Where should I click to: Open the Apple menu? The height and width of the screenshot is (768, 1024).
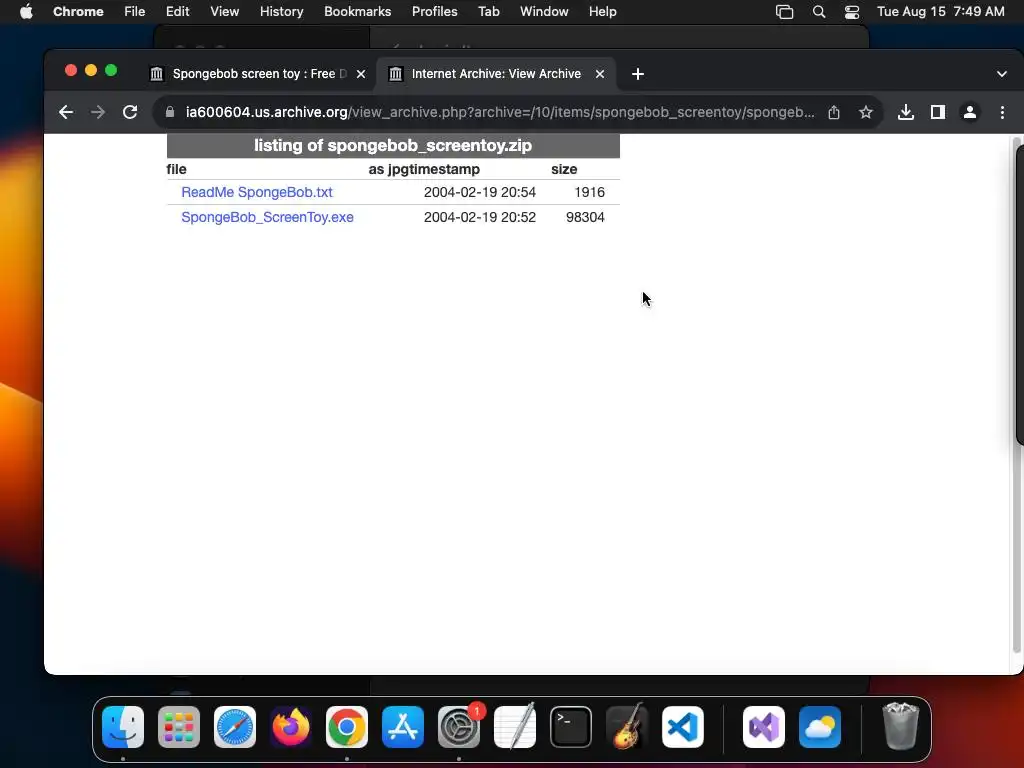(x=26, y=12)
